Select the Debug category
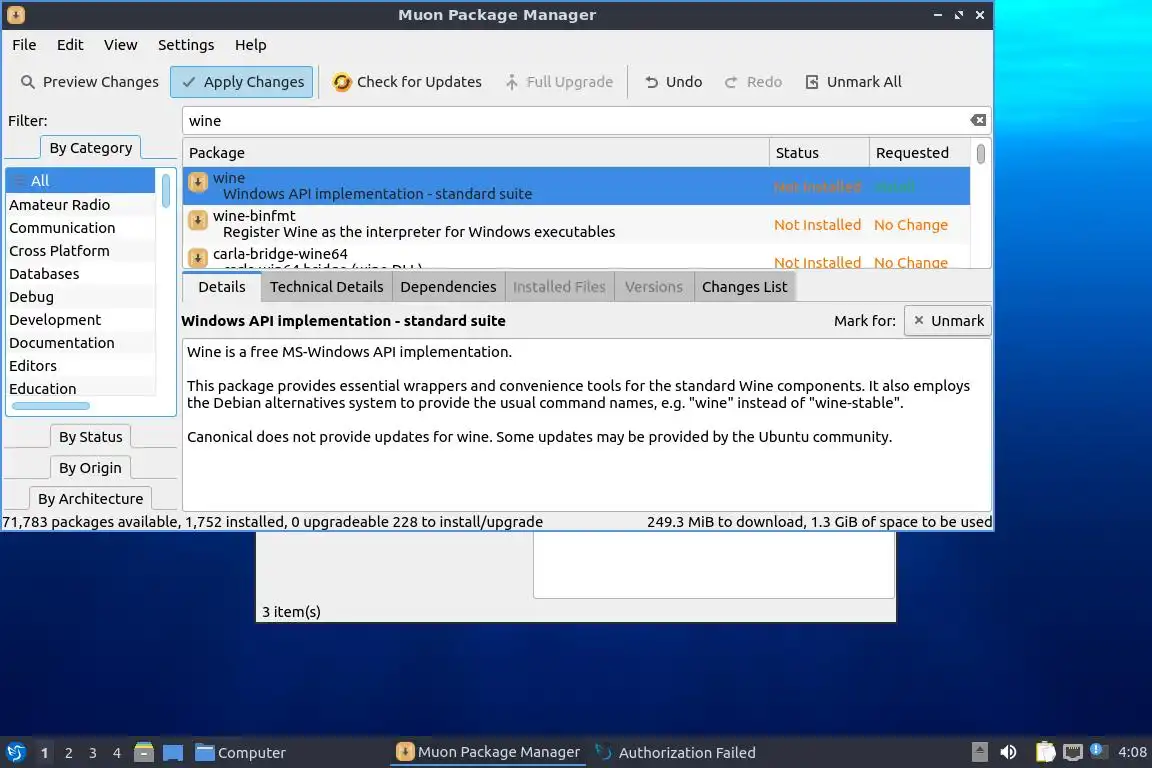1152x768 pixels. coord(81,297)
